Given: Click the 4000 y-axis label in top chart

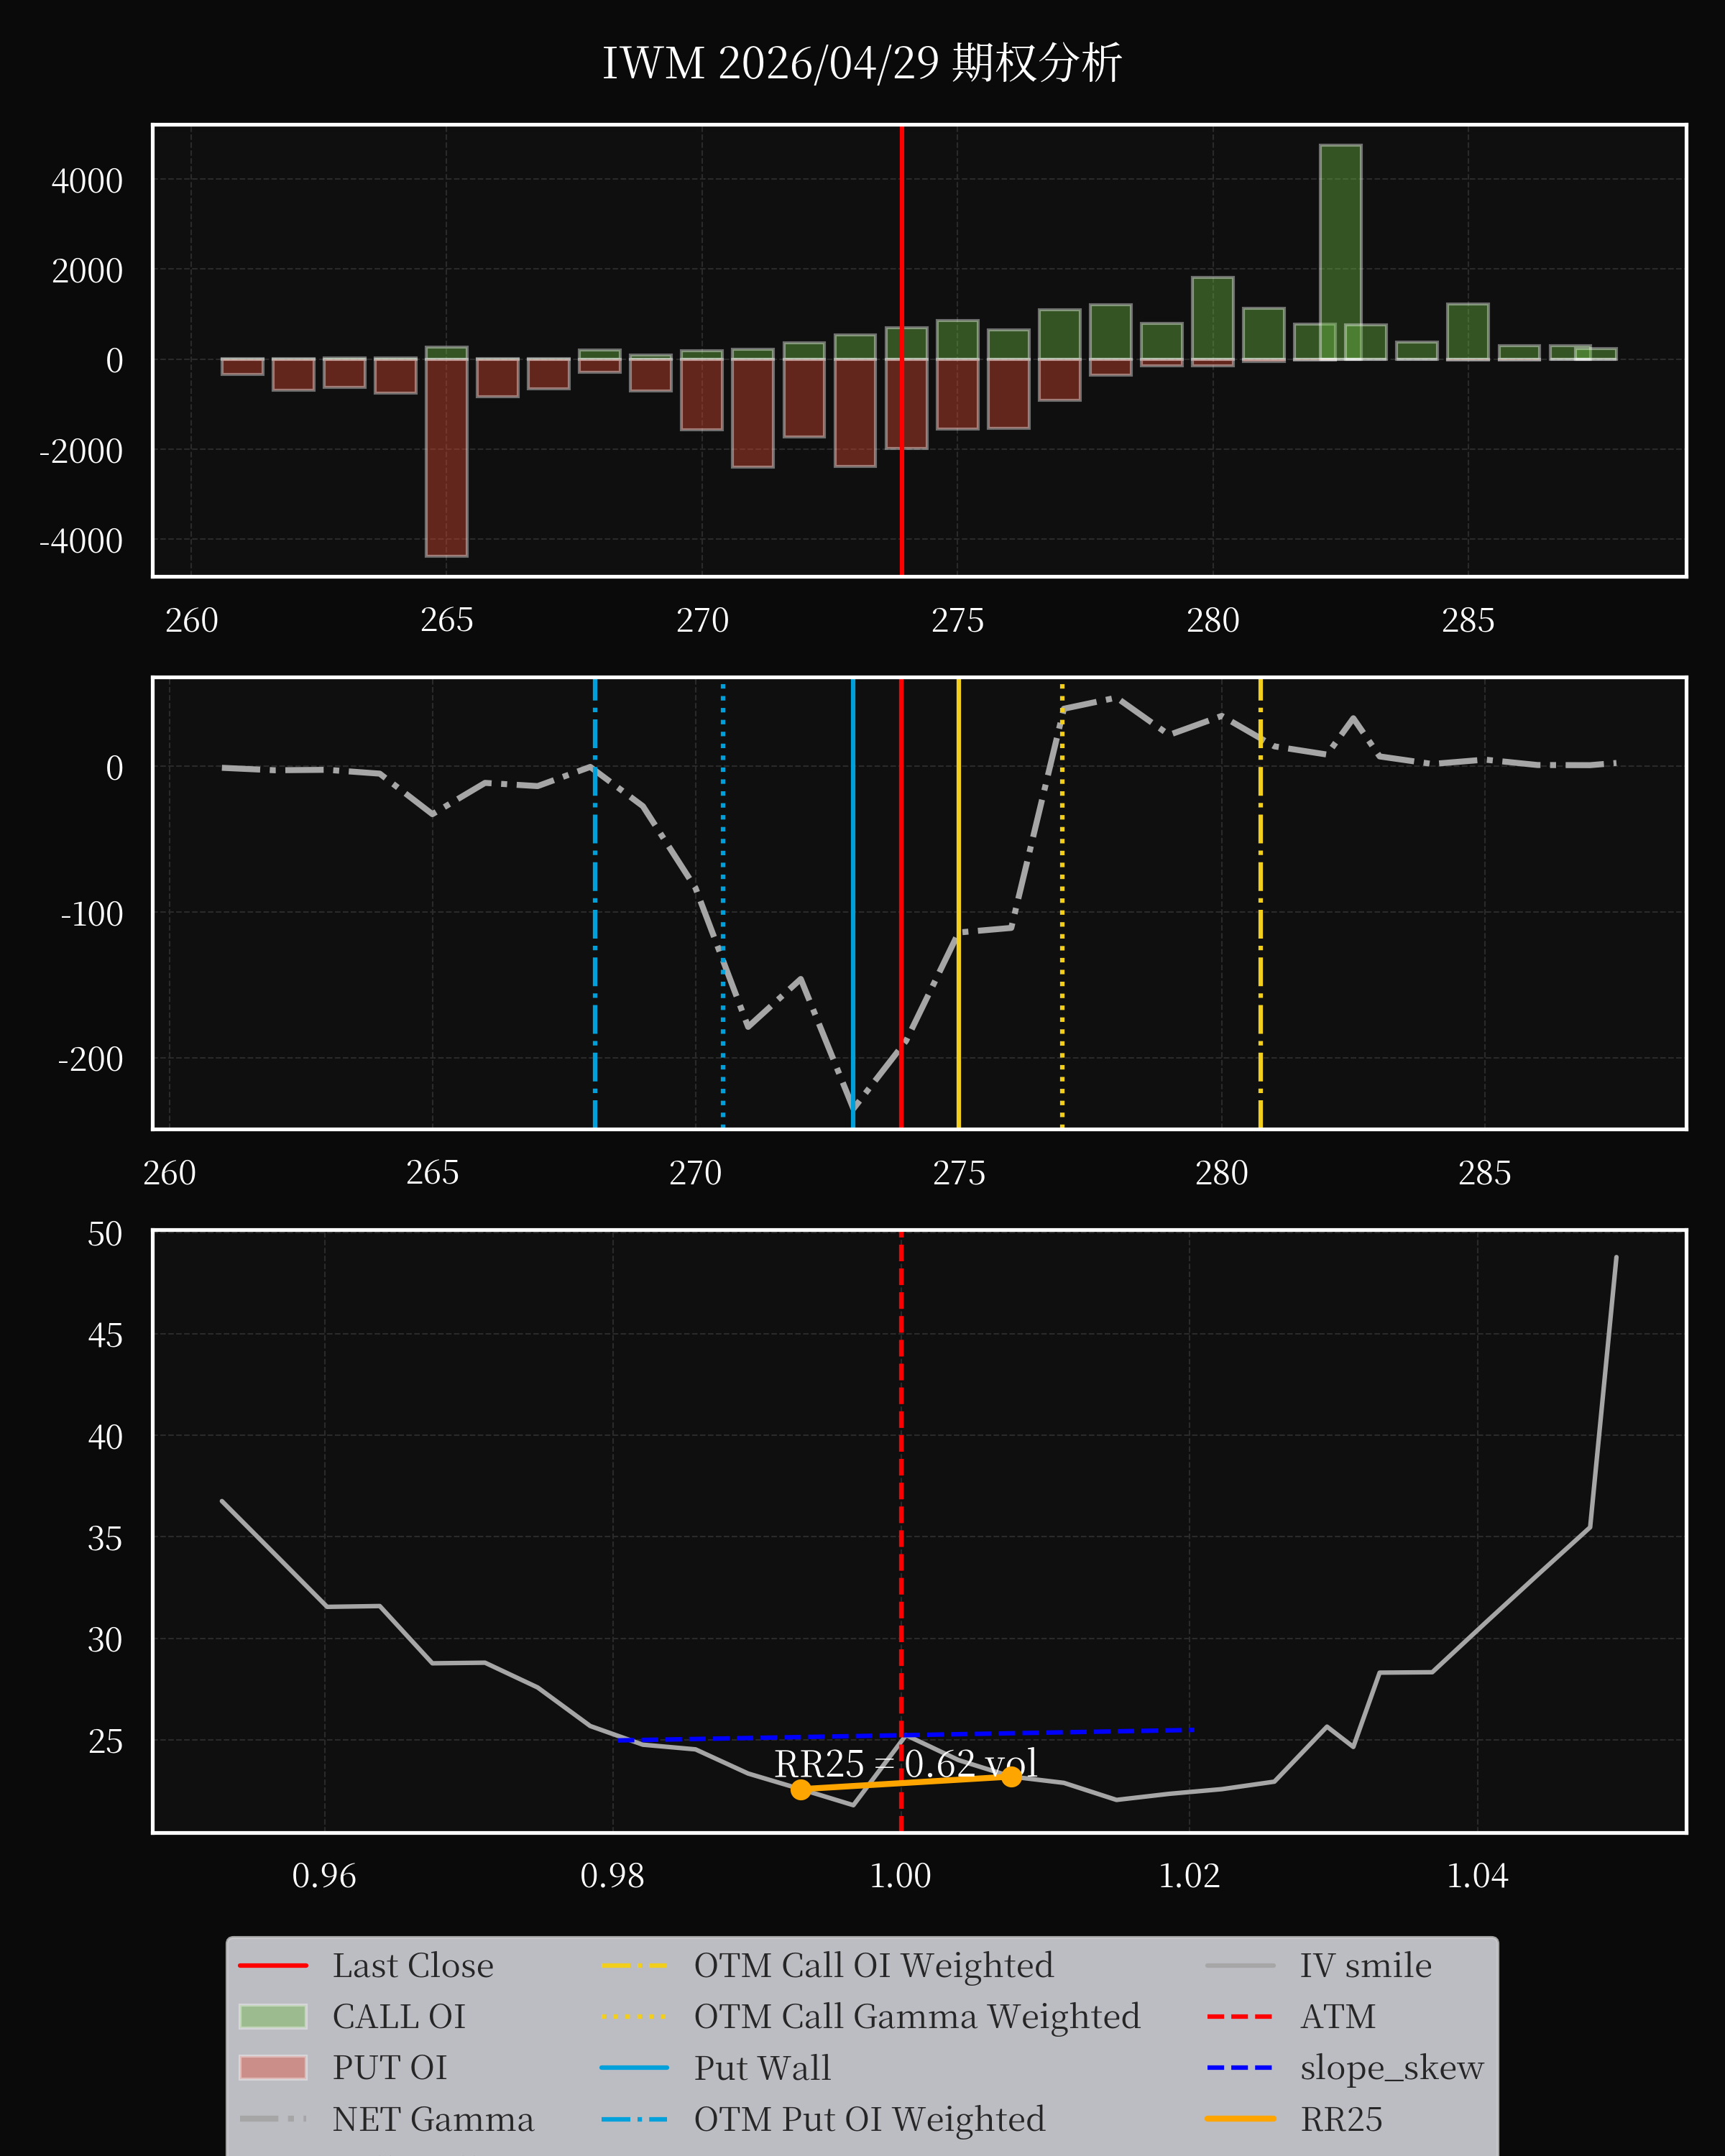Looking at the screenshot, I should tap(87, 181).
